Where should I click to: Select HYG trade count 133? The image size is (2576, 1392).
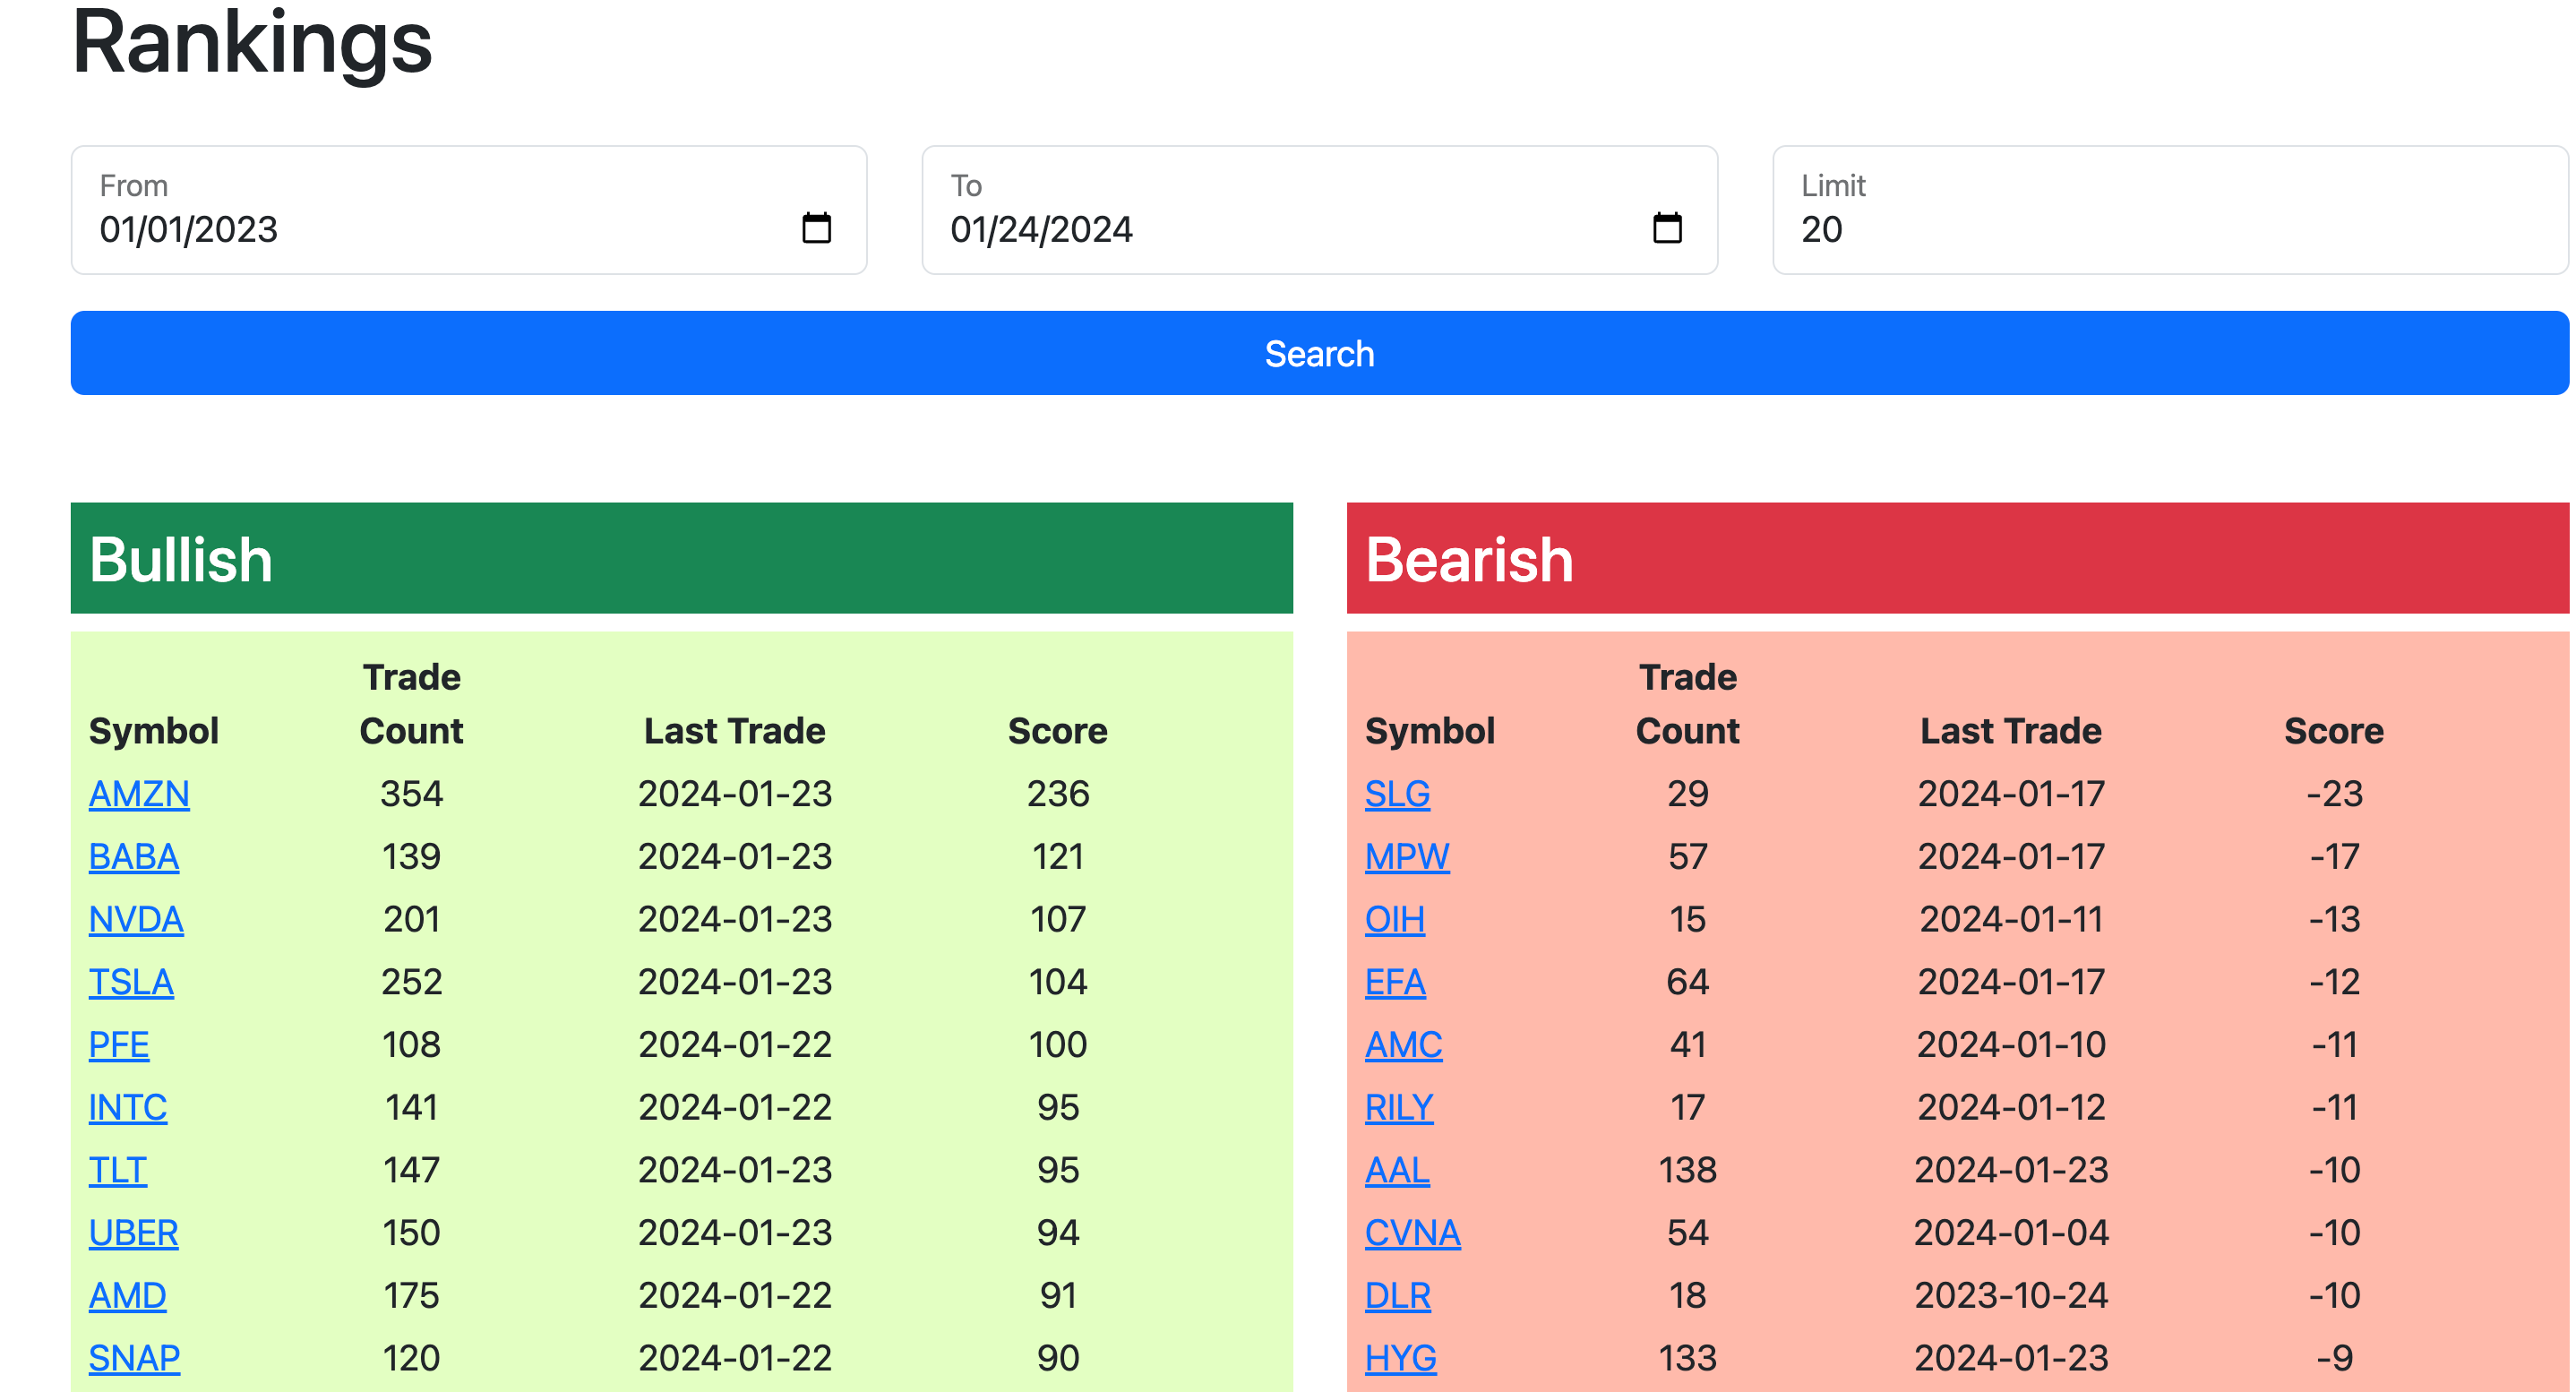tap(1688, 1358)
